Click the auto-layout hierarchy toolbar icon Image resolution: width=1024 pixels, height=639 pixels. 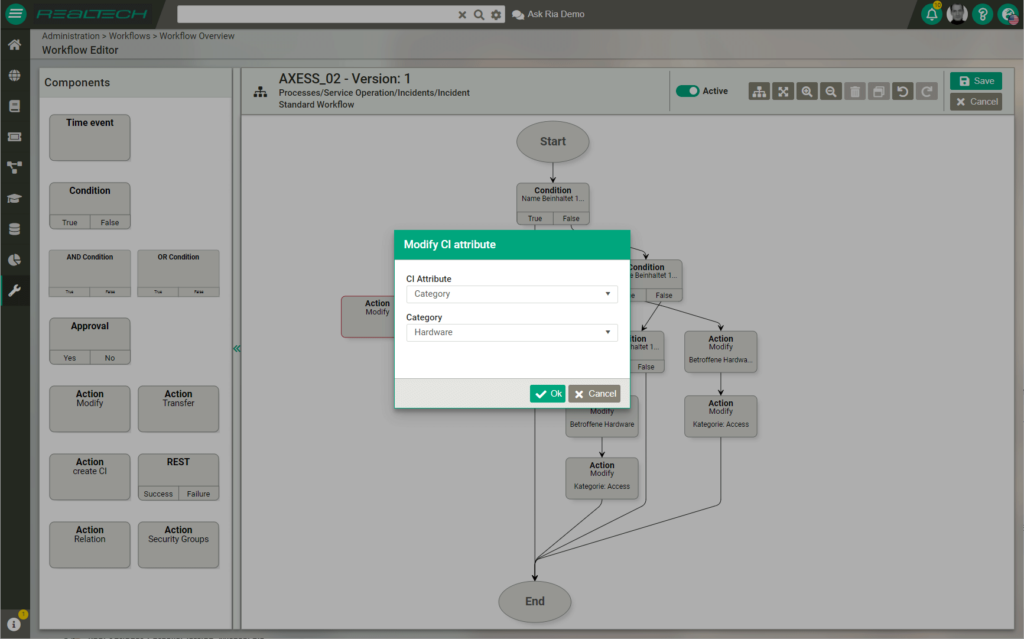tap(759, 91)
